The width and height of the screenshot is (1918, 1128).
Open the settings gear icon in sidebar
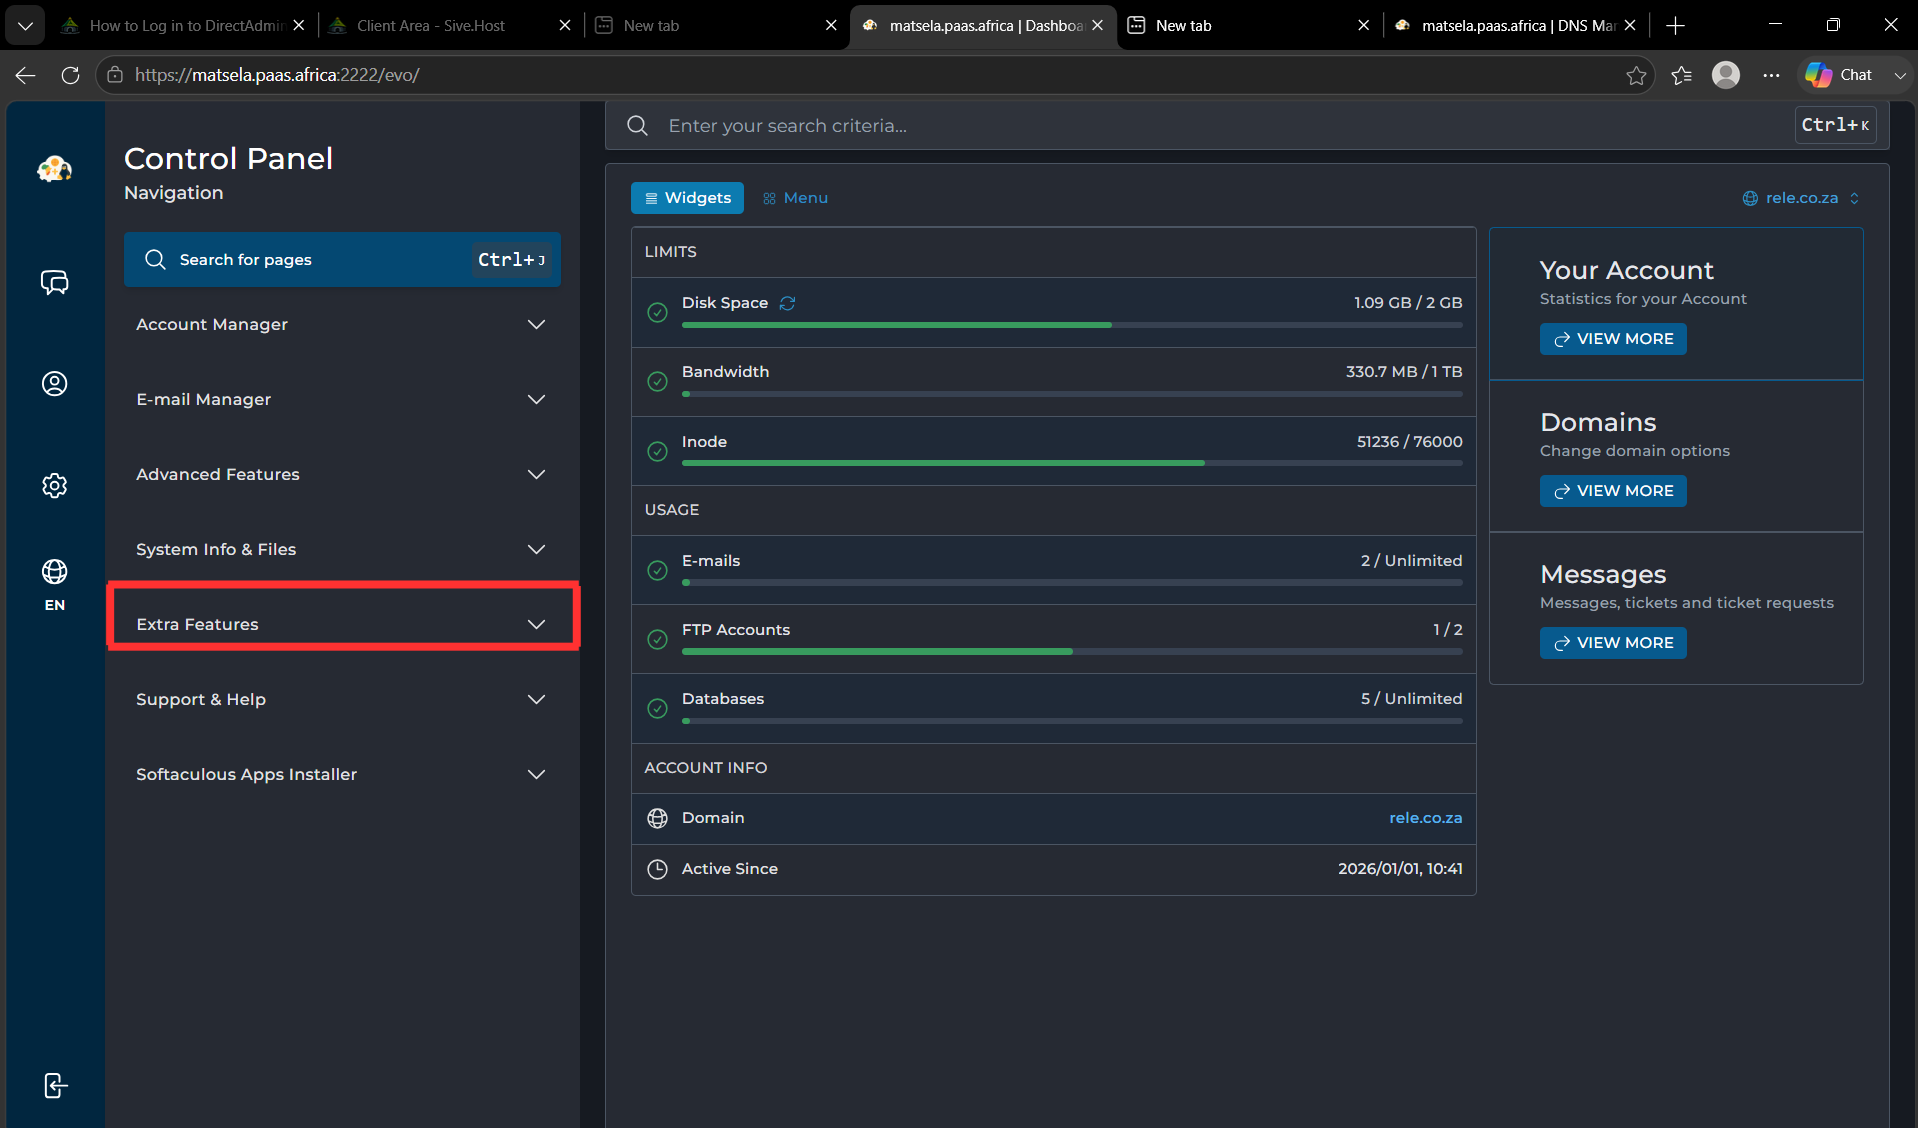[x=54, y=486]
